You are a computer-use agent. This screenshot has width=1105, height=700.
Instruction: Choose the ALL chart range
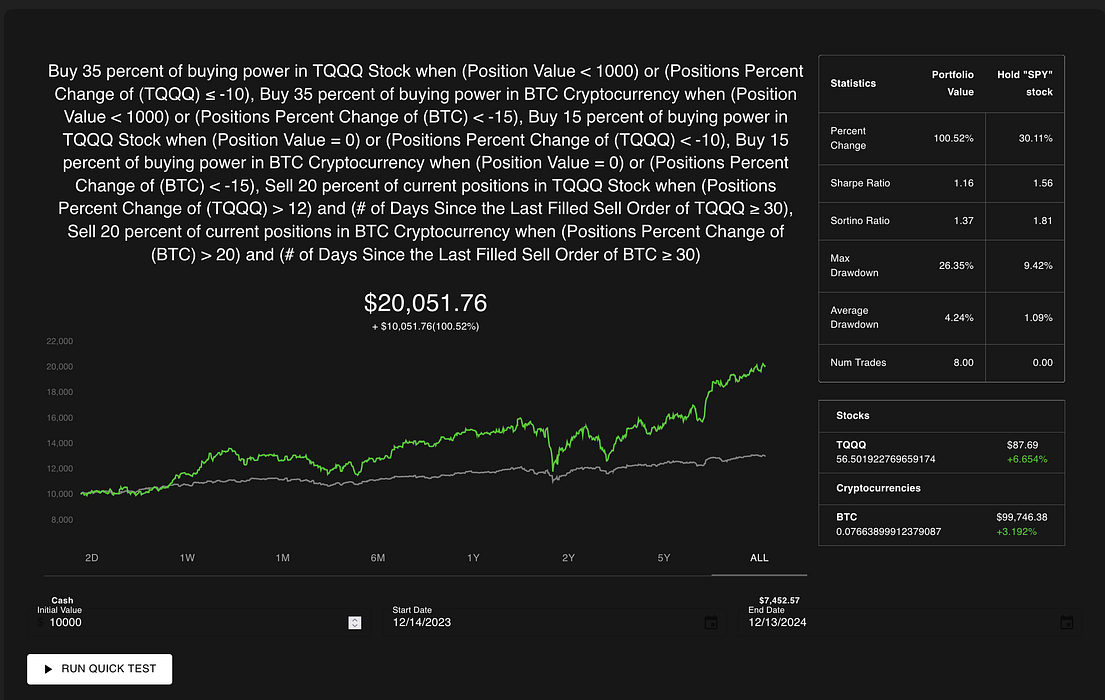[x=759, y=558]
